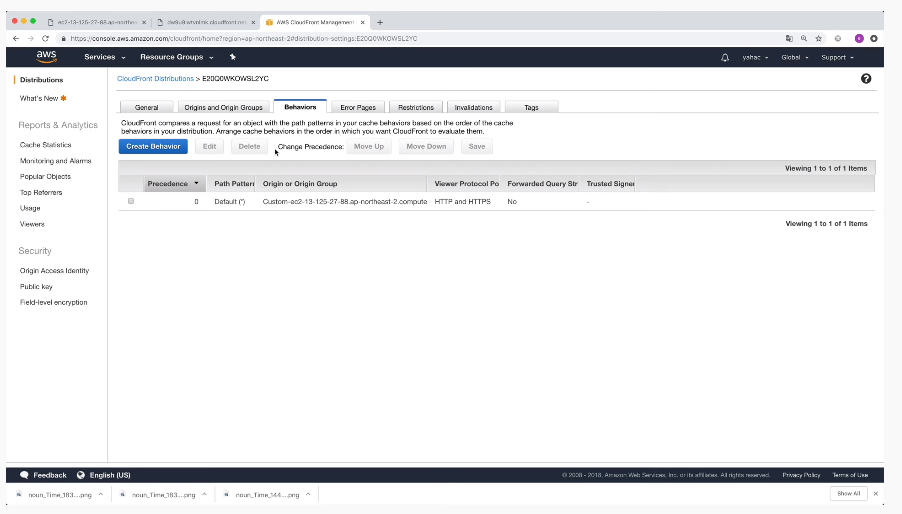Click the AWS logo home icon

47,56
